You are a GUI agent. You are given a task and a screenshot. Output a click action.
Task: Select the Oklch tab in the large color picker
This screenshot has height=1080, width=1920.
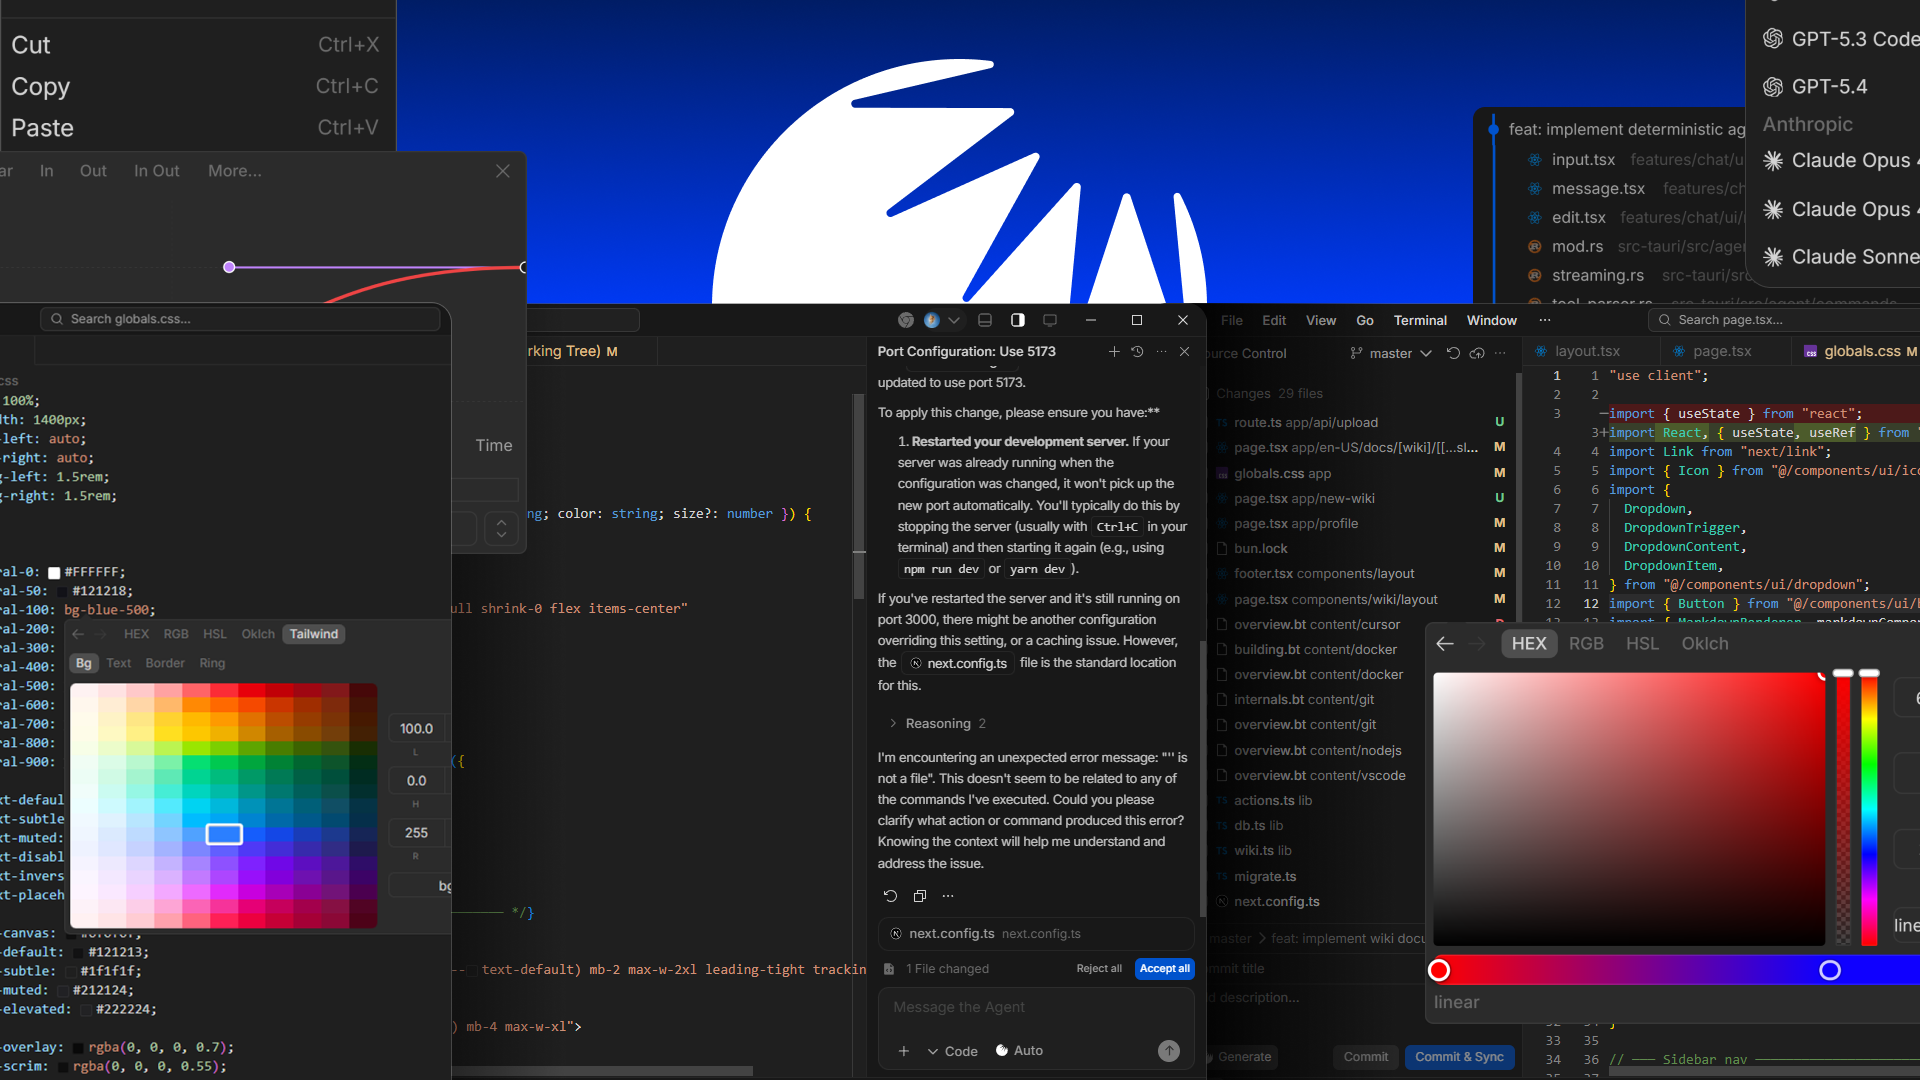click(1705, 644)
